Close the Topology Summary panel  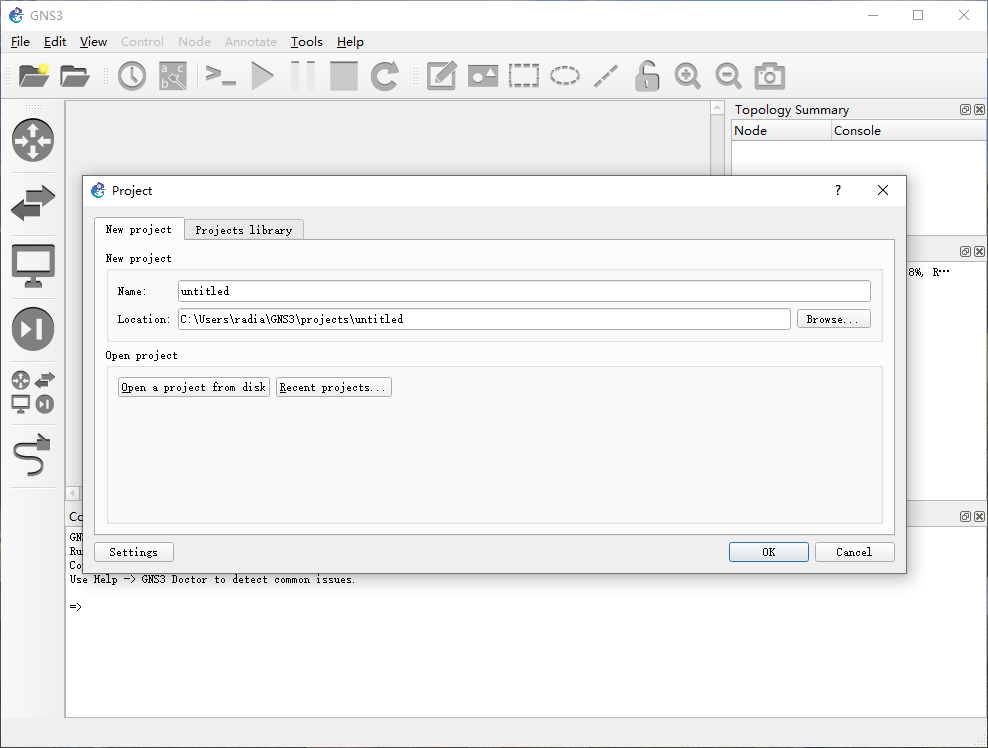979,110
